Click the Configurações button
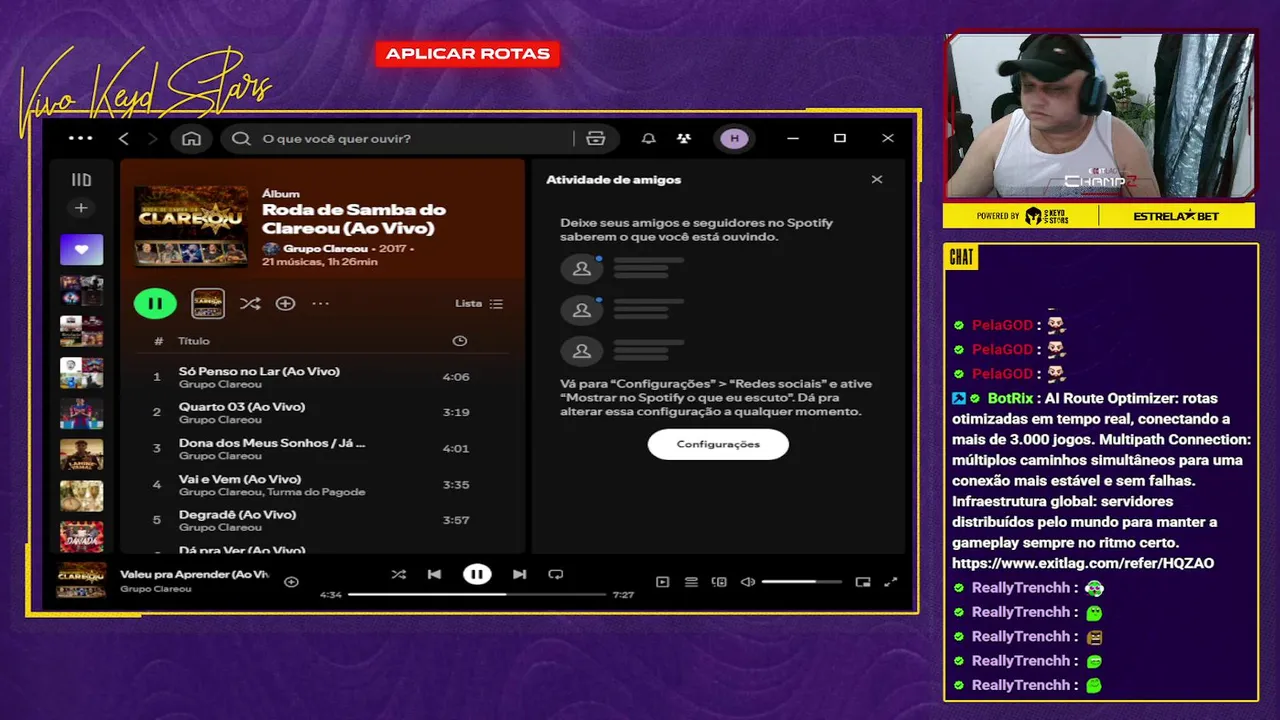The width and height of the screenshot is (1280, 720). tap(718, 444)
